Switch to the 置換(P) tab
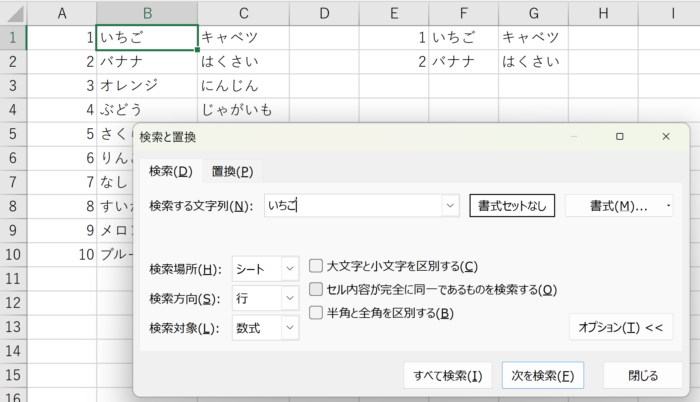This screenshot has height=402, width=700. [x=232, y=171]
